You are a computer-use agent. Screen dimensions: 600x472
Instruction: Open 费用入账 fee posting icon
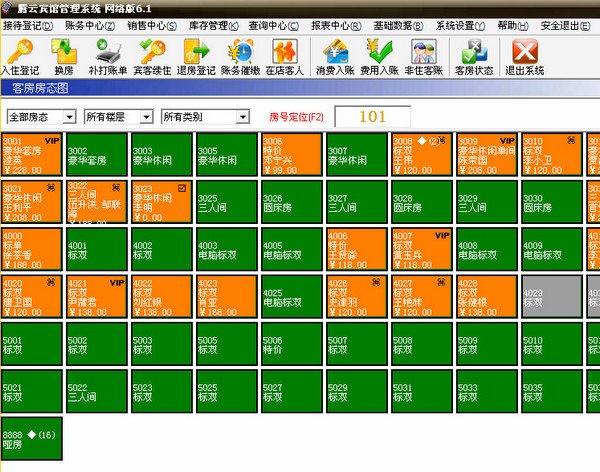tap(379, 57)
